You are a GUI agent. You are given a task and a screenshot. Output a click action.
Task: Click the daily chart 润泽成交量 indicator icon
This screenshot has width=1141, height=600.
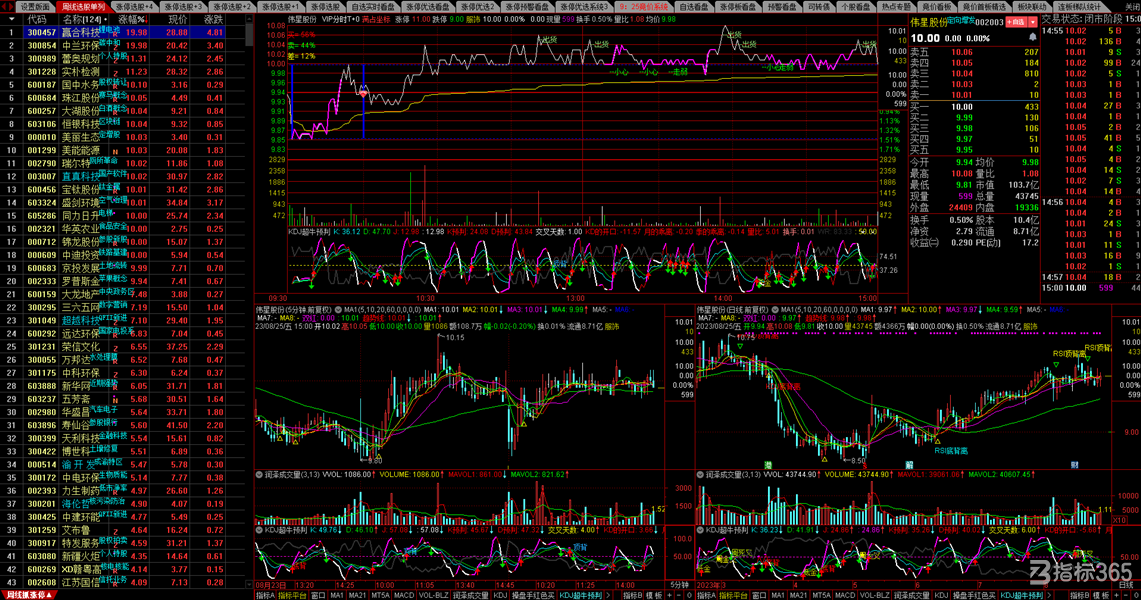700,474
